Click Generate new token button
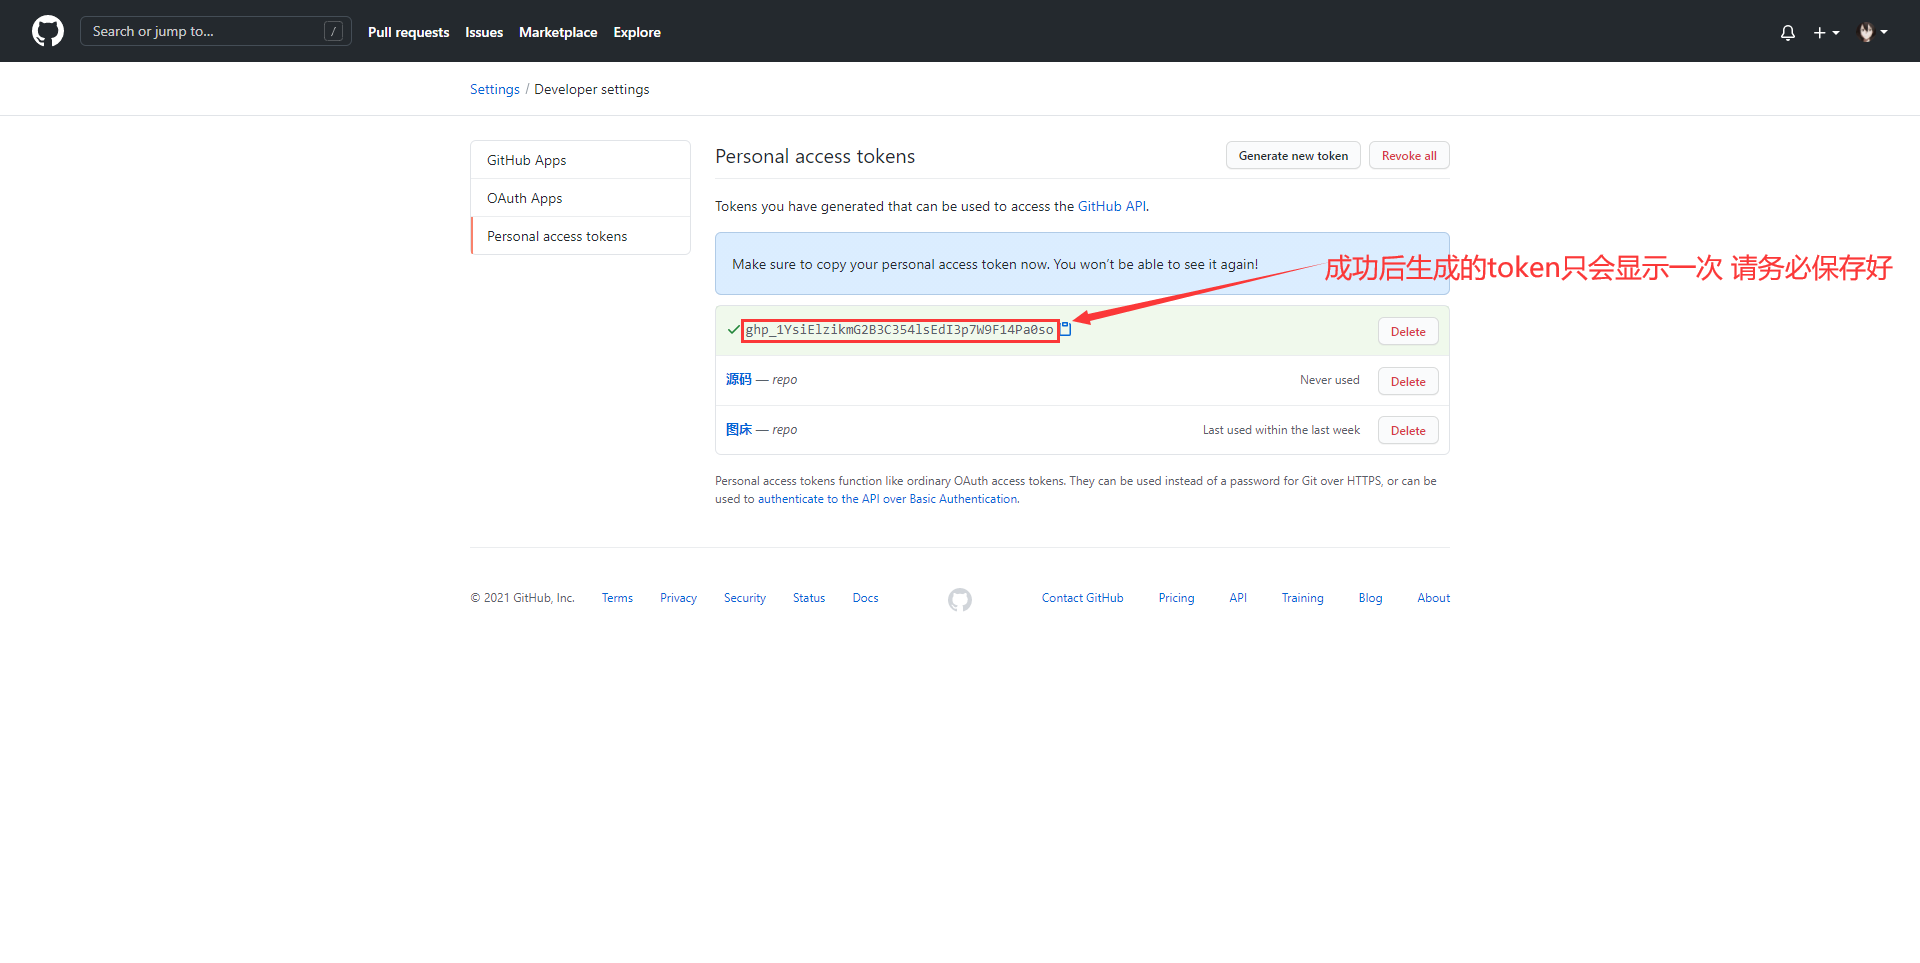The image size is (1920, 963). (x=1293, y=155)
